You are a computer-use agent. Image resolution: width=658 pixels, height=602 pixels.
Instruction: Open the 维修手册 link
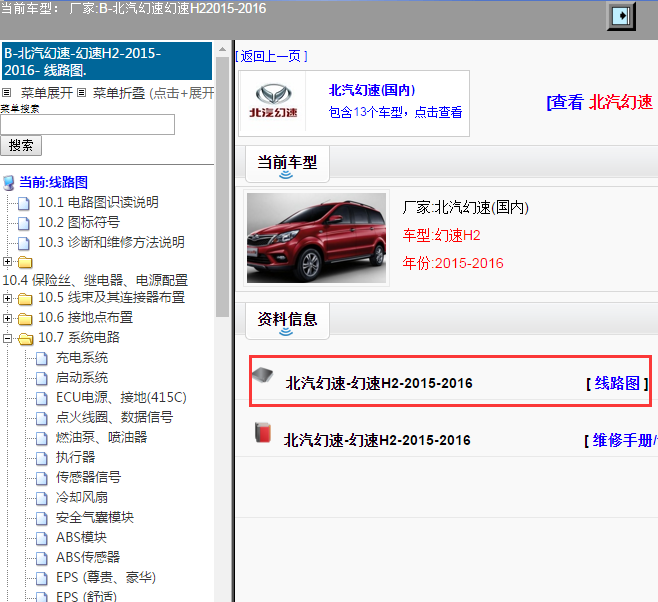(624, 440)
